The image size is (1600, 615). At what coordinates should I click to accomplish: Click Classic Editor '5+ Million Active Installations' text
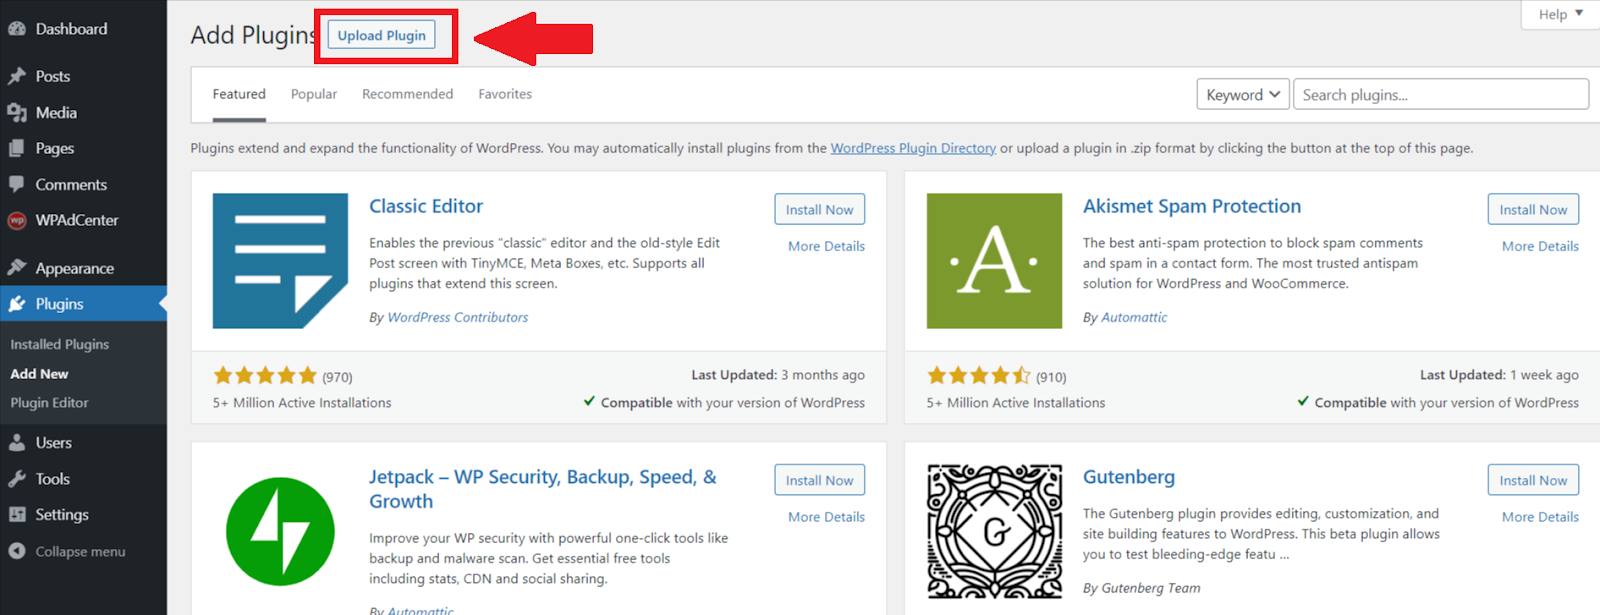click(302, 403)
